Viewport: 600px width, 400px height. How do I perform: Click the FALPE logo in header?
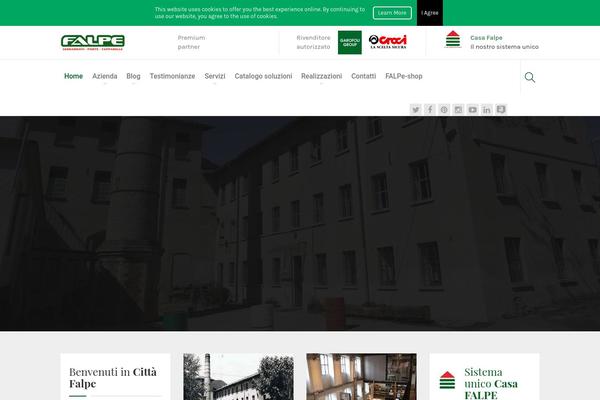tap(93, 42)
